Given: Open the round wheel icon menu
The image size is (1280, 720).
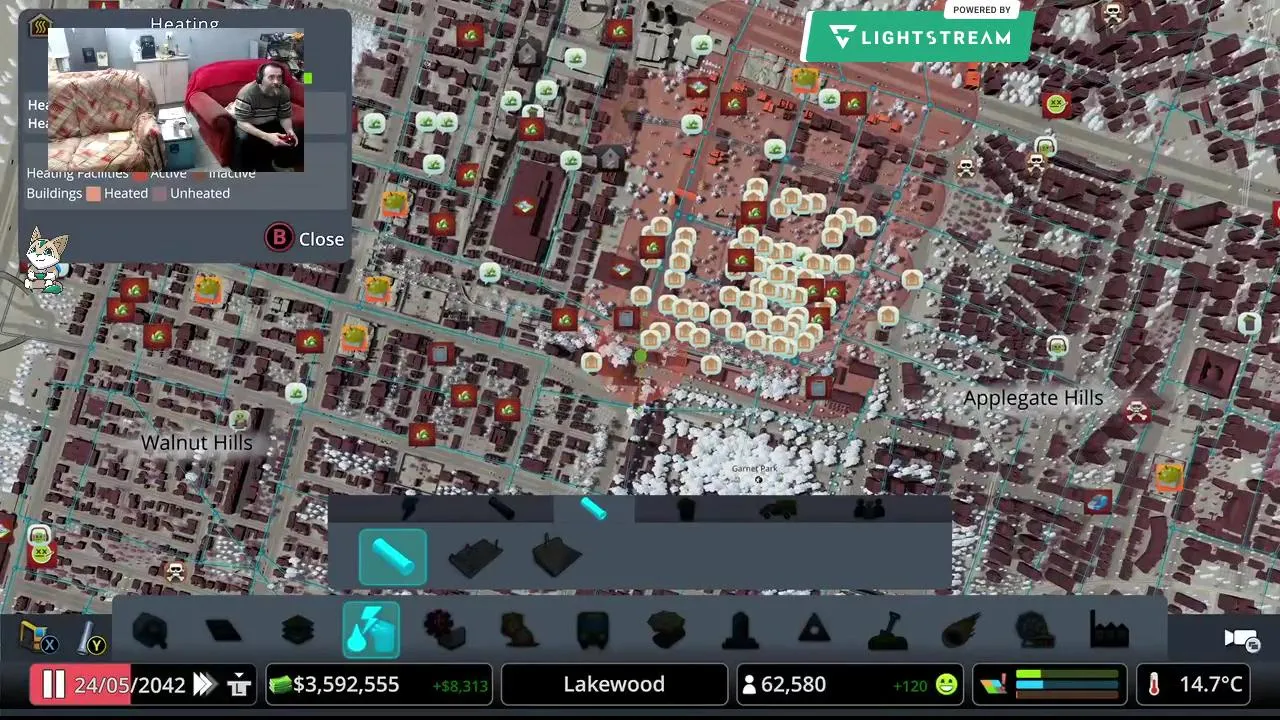Looking at the screenshot, I should pos(1035,630).
